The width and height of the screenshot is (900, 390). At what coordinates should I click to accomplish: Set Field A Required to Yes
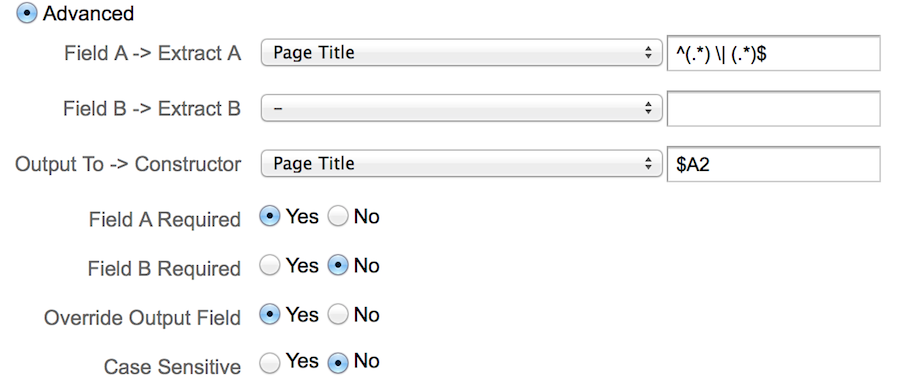[x=270, y=217]
